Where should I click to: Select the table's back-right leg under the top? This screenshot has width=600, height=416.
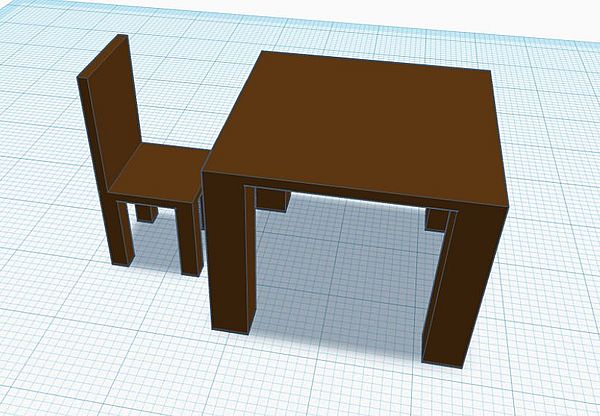click(x=437, y=220)
